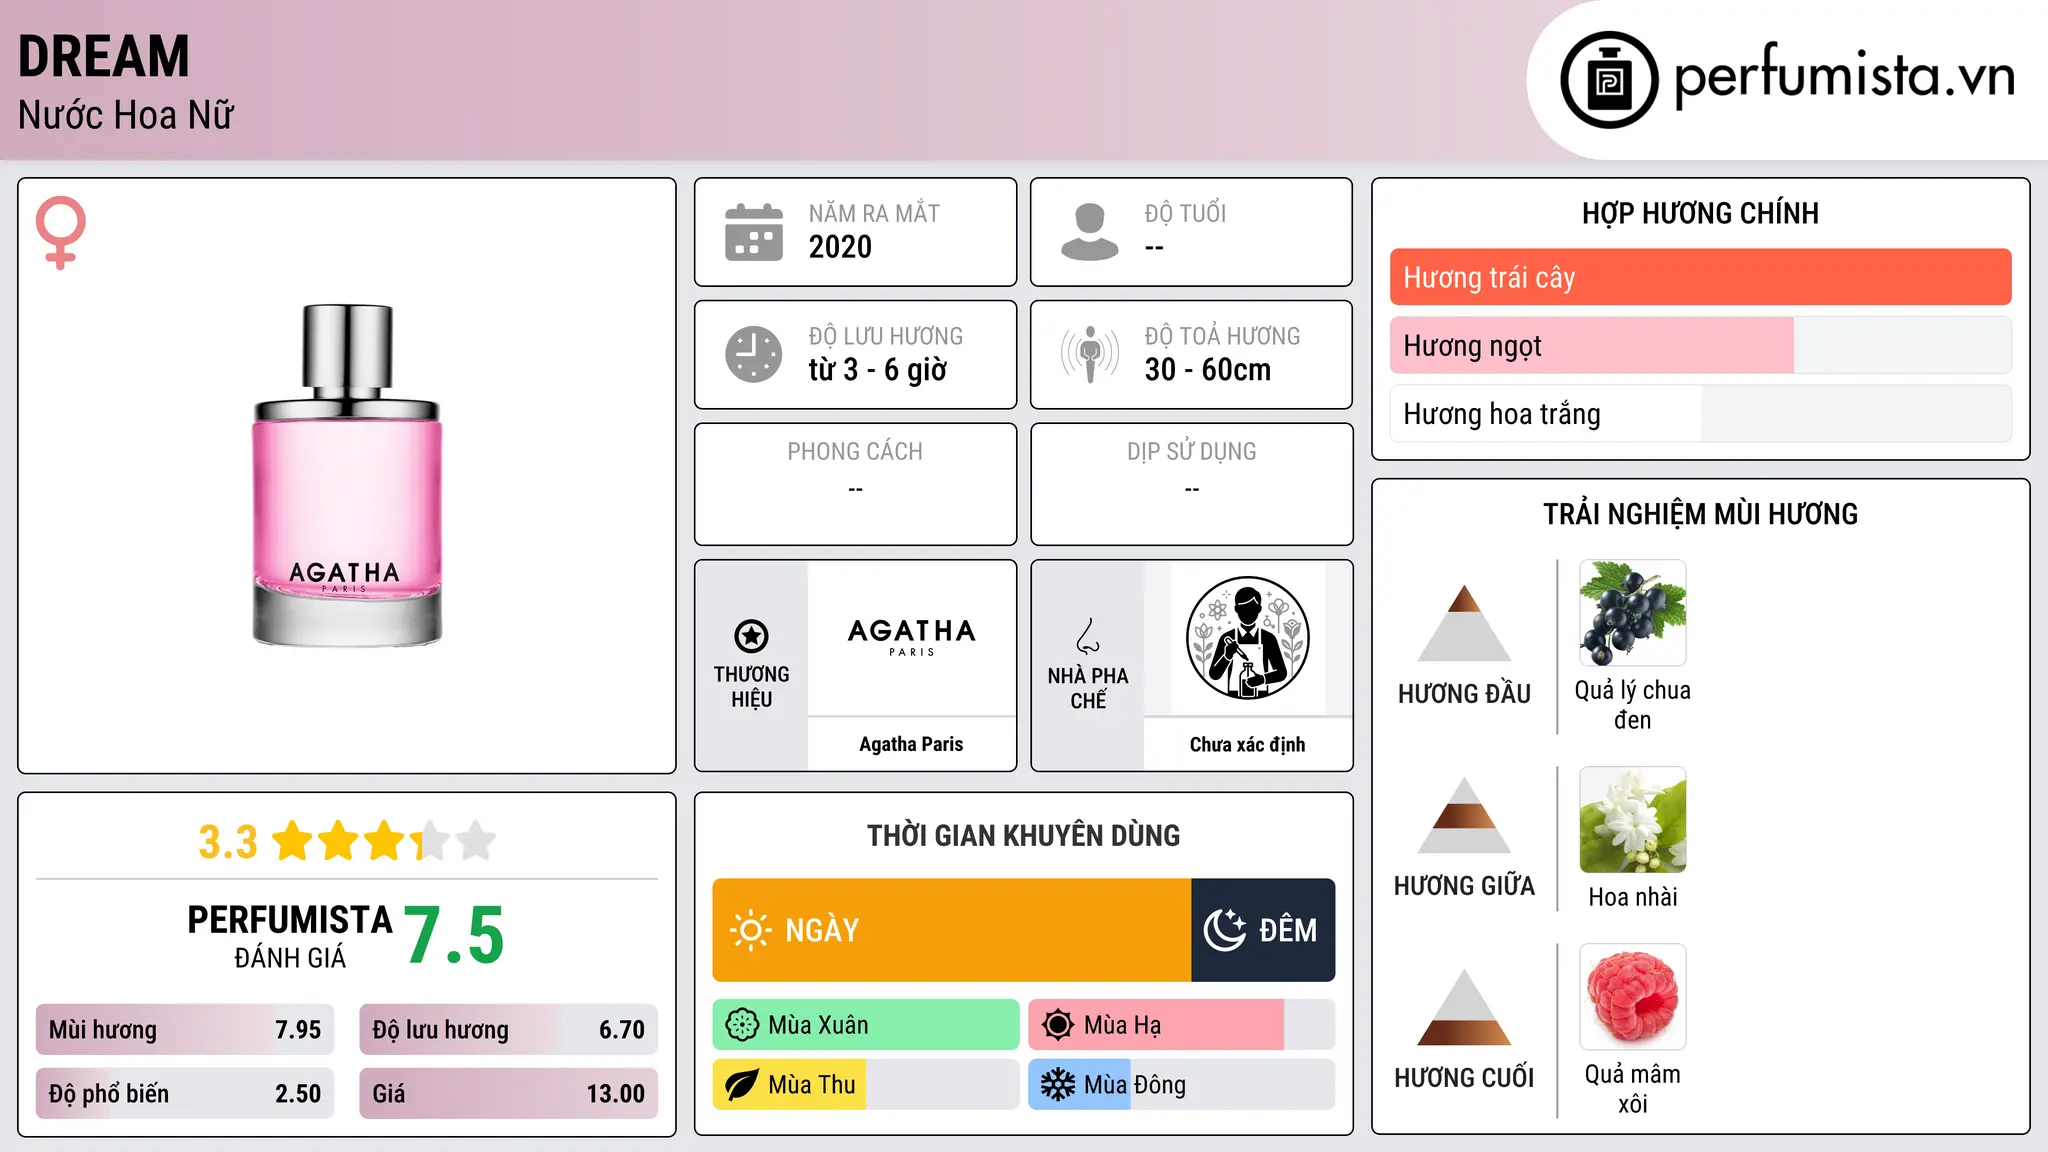Click the Hương giữa pyramid icon
This screenshot has height=1152, width=2048.
coord(1464,815)
